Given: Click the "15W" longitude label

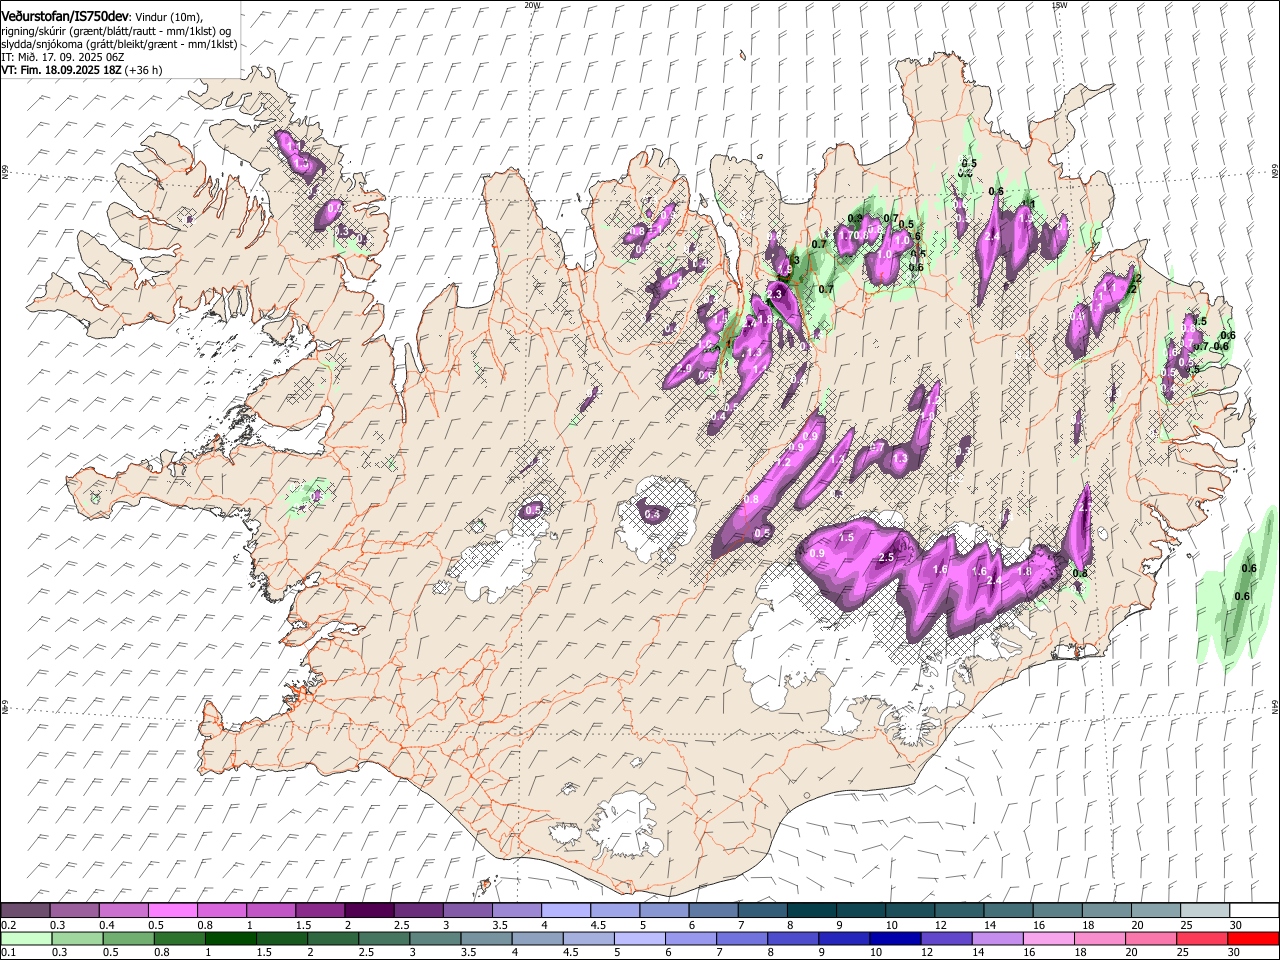Looking at the screenshot, I should pyautogui.click(x=1059, y=5).
